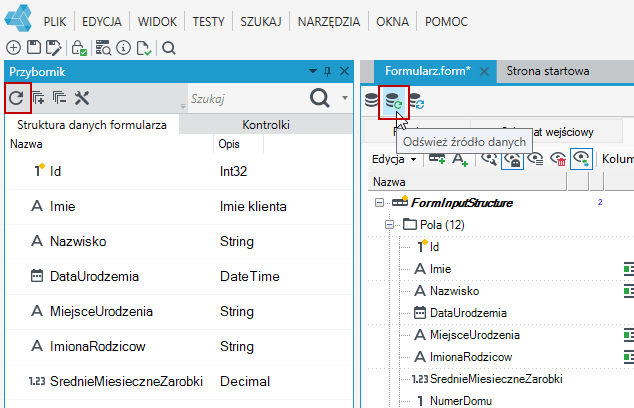Open the Edycja dropdown menu

[394, 159]
